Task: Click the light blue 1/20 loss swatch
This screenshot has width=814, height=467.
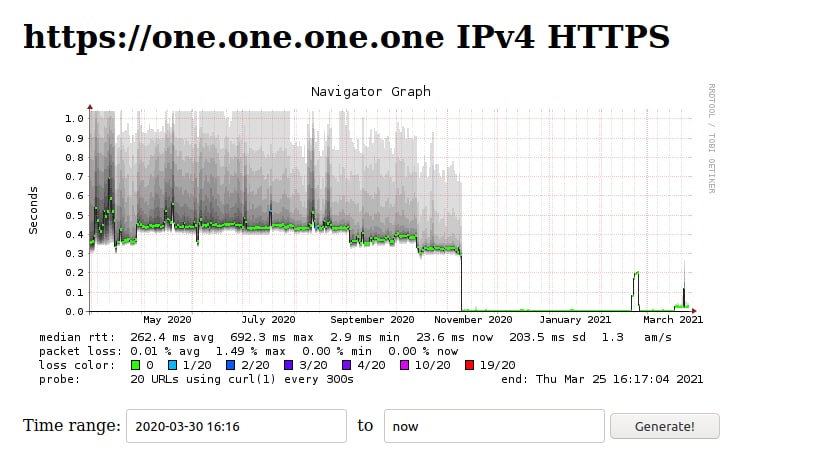Action: pyautogui.click(x=173, y=365)
